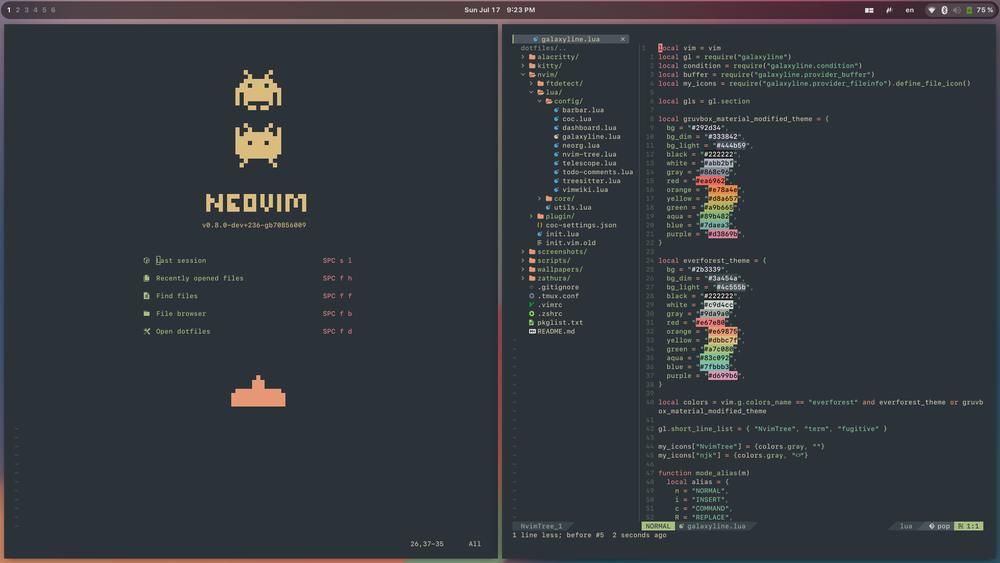Click the 'lua' filetype in statusline

[x=906, y=526]
